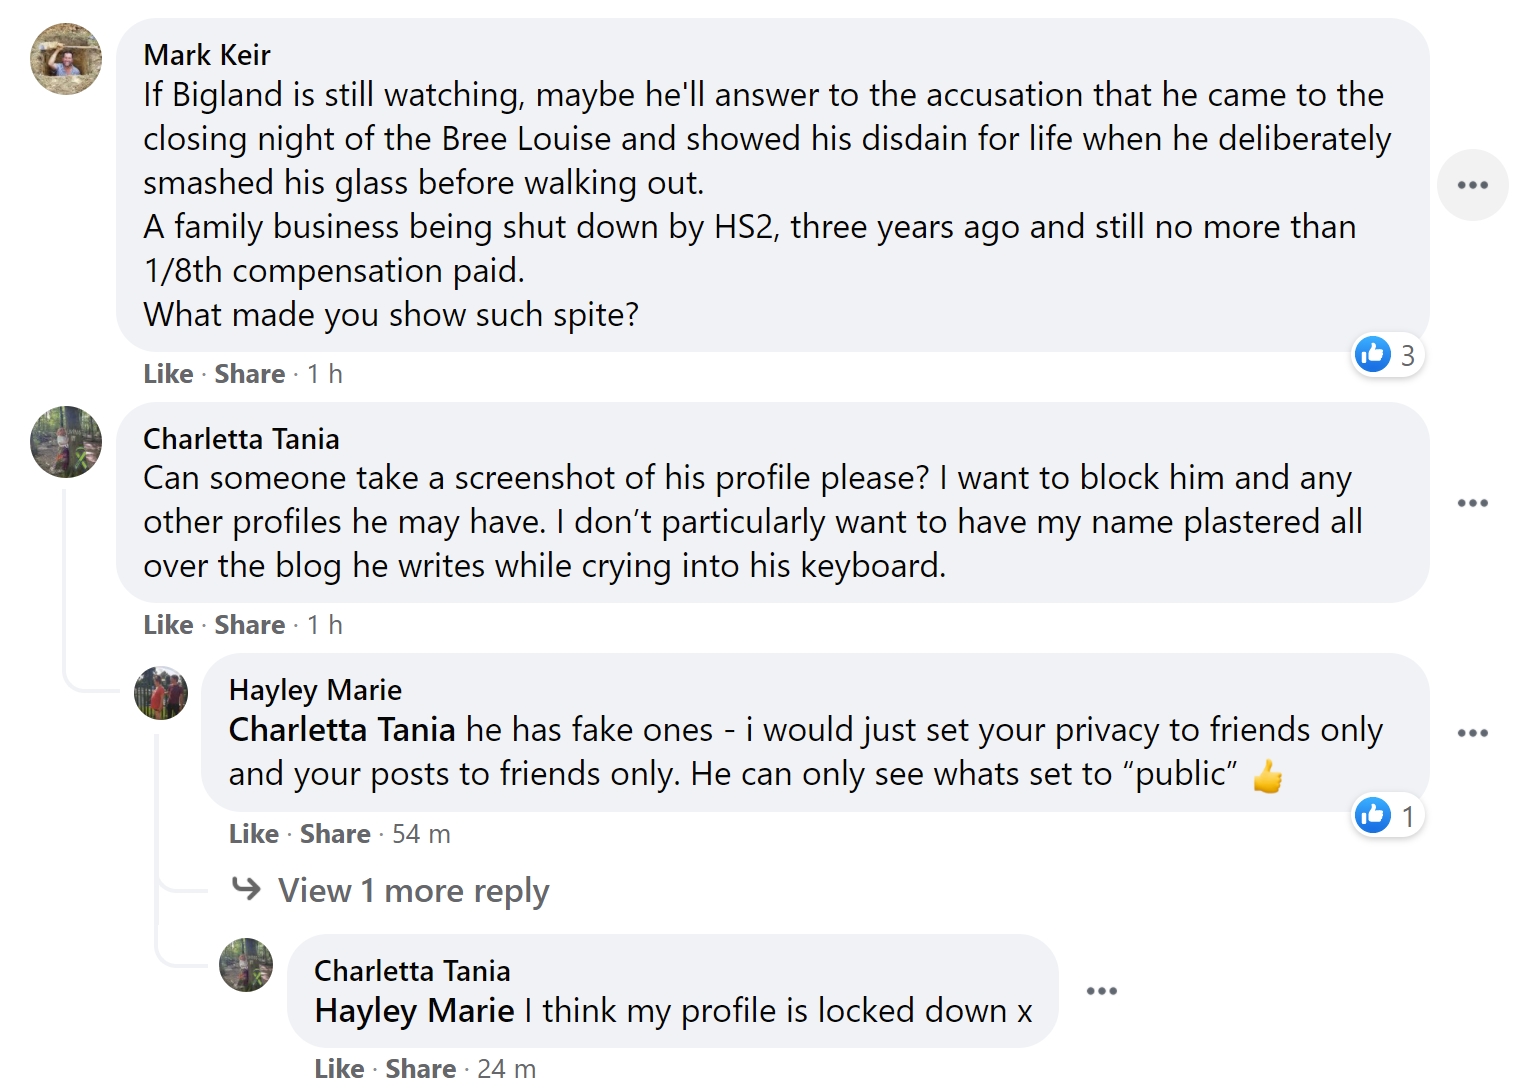
Task: Like Mark Keir's comment
Action: click(168, 374)
